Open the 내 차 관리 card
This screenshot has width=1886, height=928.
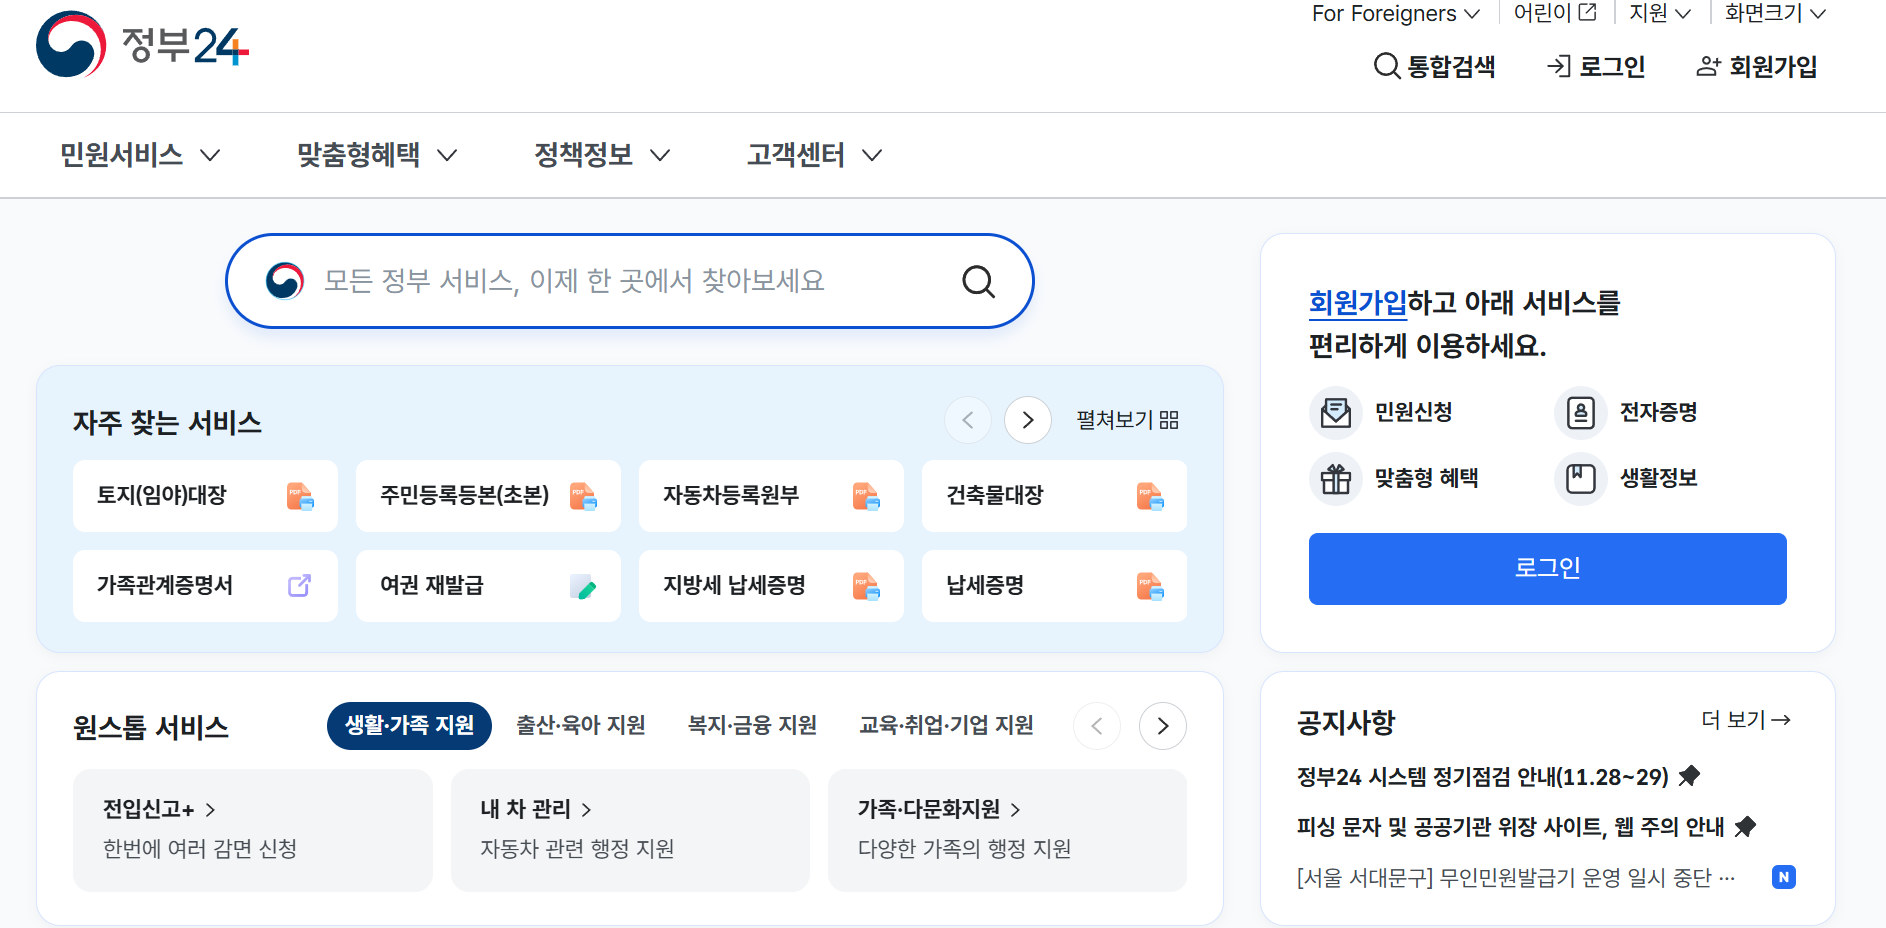[x=630, y=830]
